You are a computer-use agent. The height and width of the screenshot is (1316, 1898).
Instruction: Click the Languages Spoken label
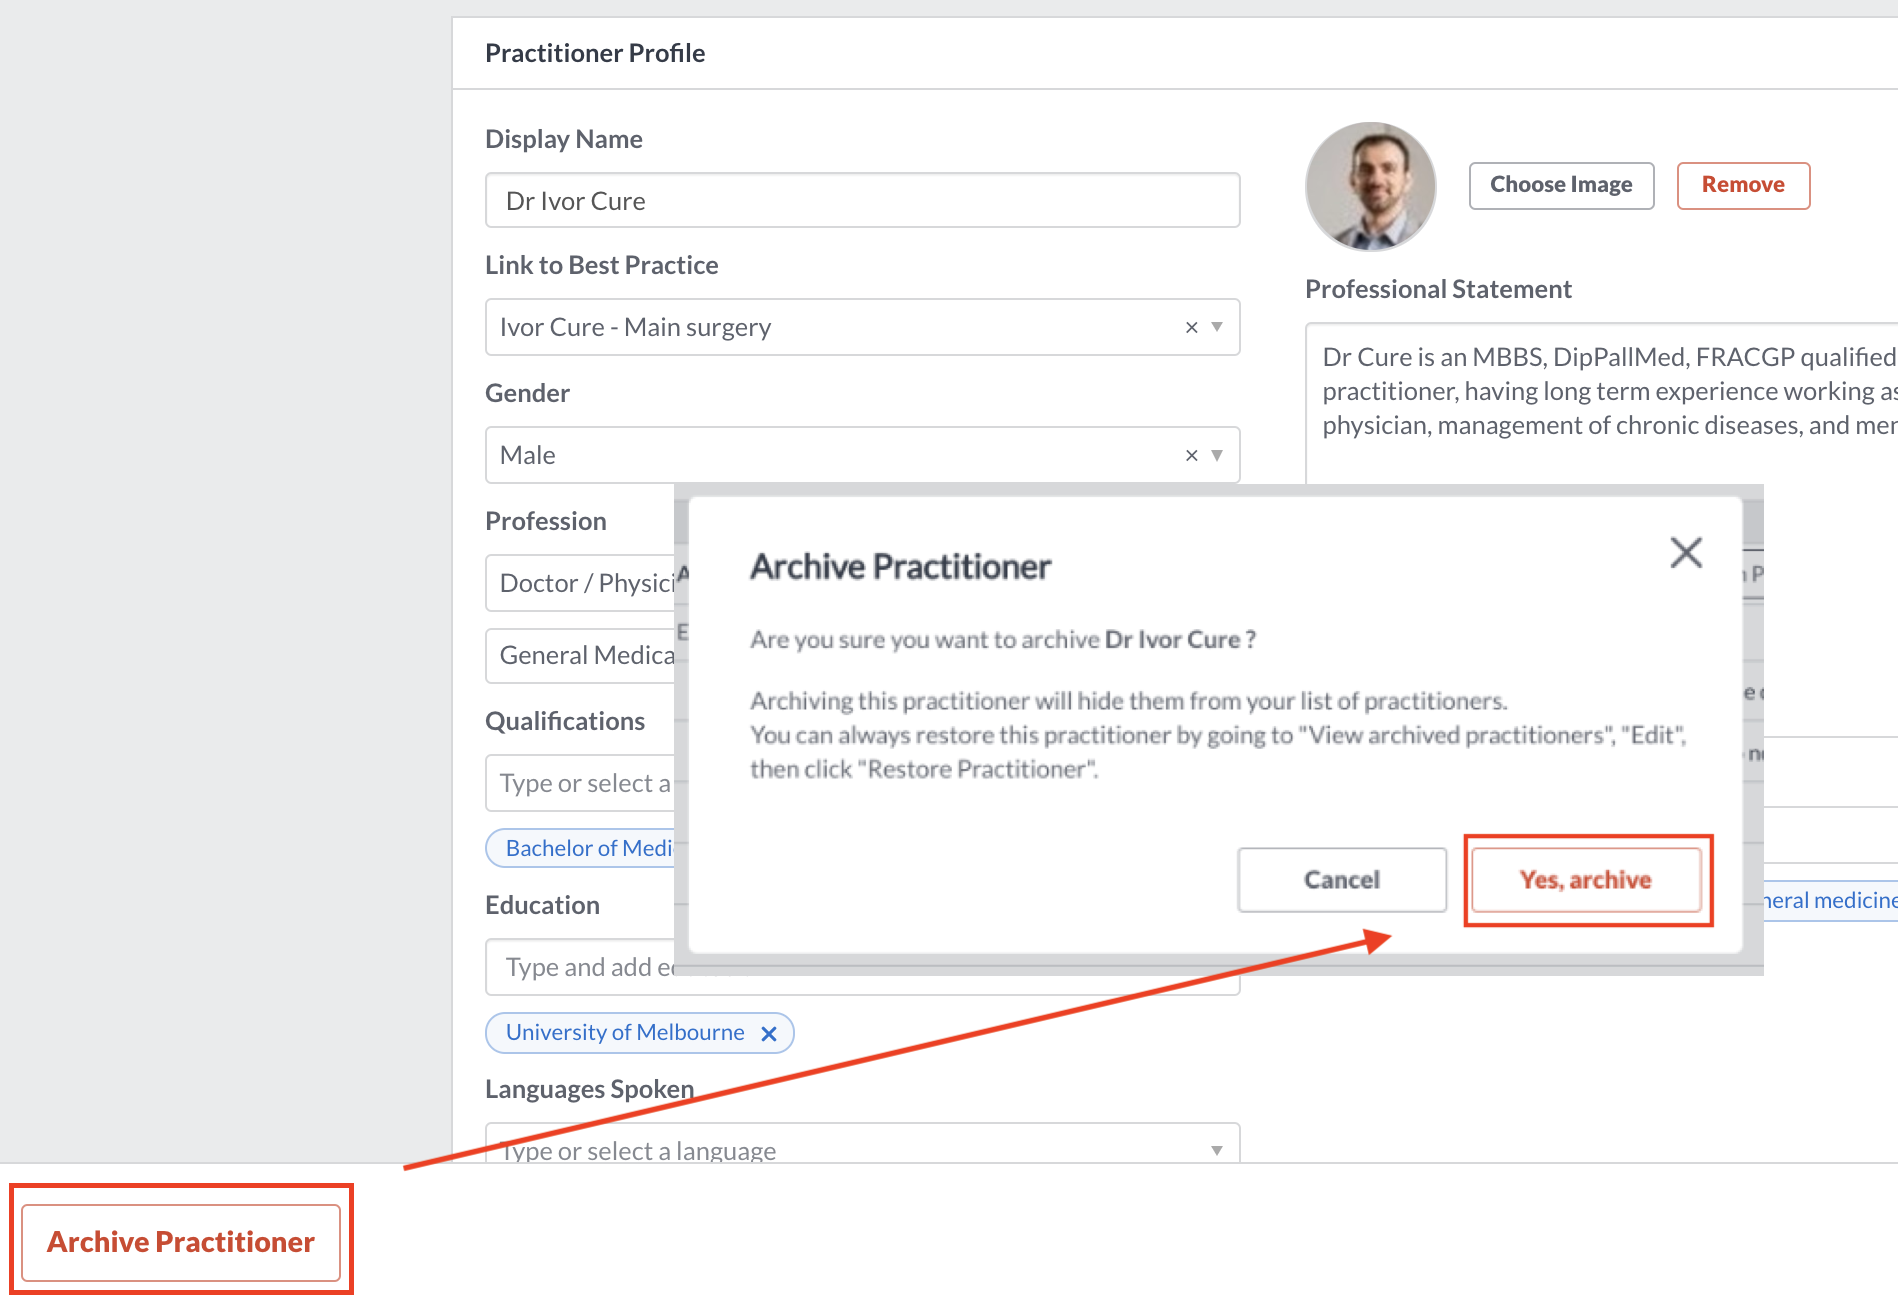589,1089
